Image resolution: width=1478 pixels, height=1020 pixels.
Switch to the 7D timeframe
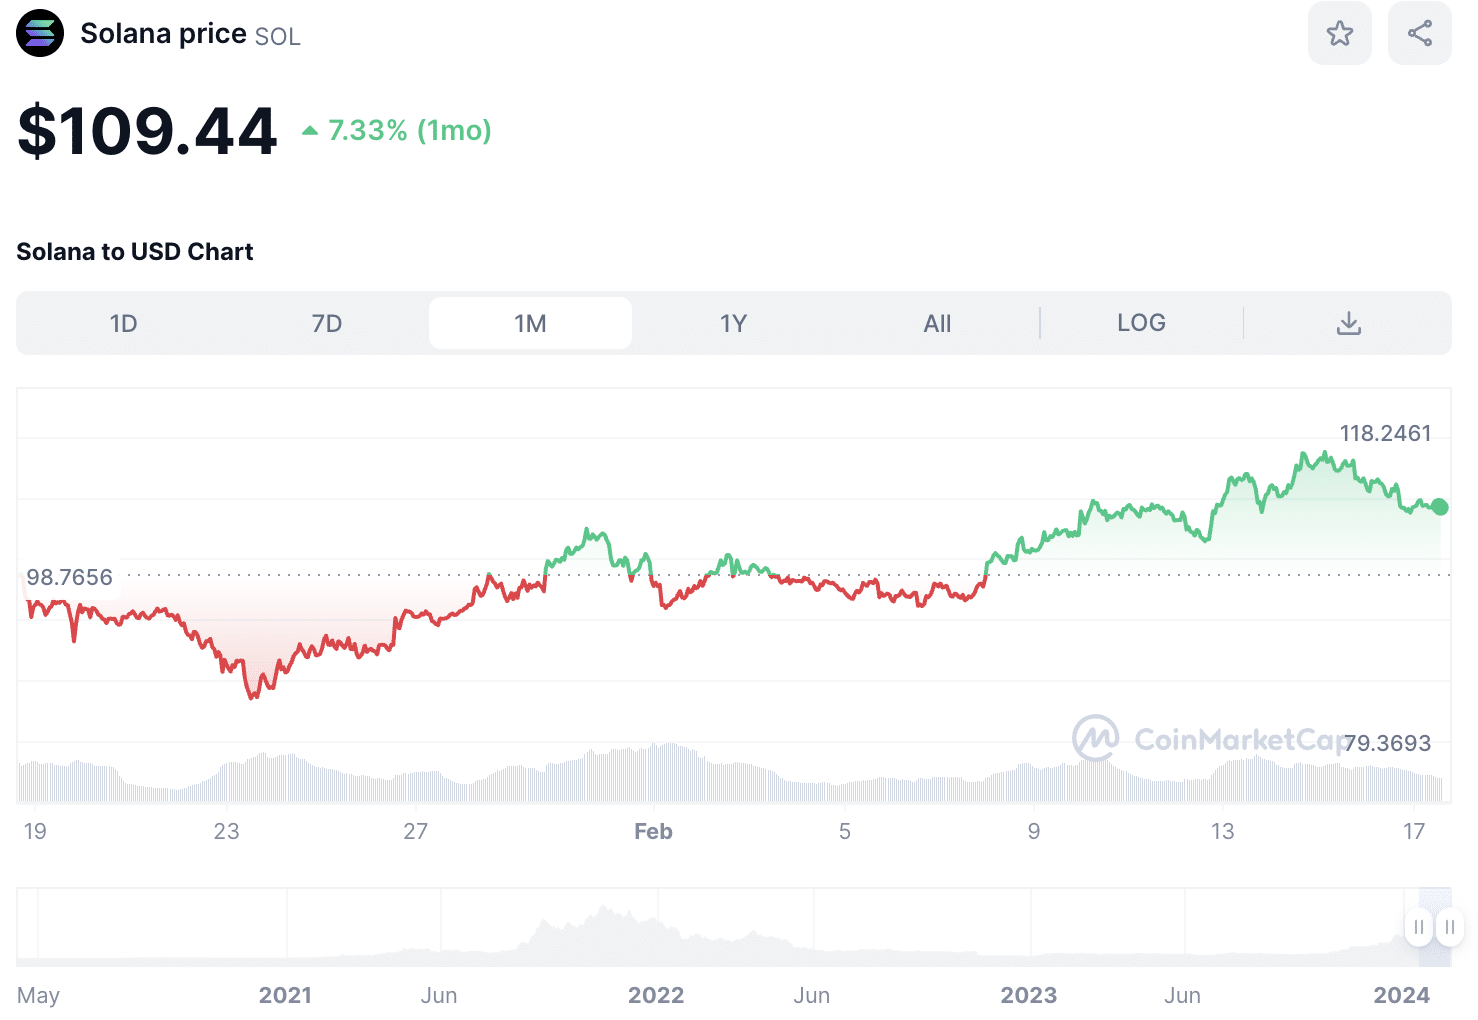(x=327, y=323)
